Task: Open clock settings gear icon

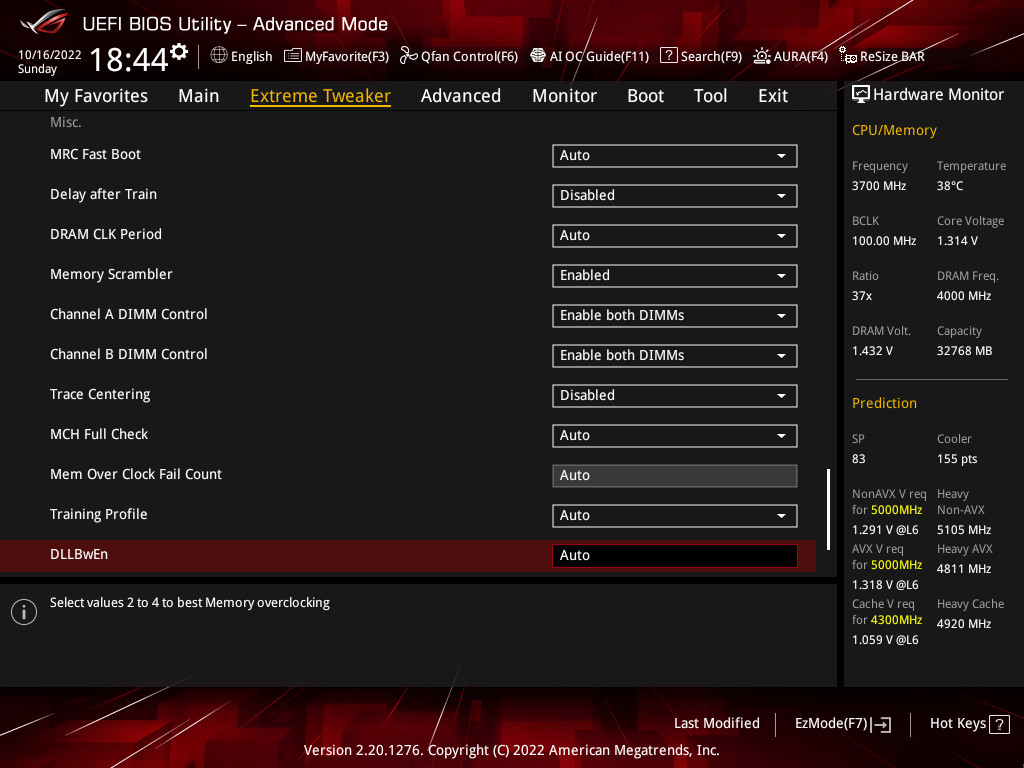Action: coord(179,52)
